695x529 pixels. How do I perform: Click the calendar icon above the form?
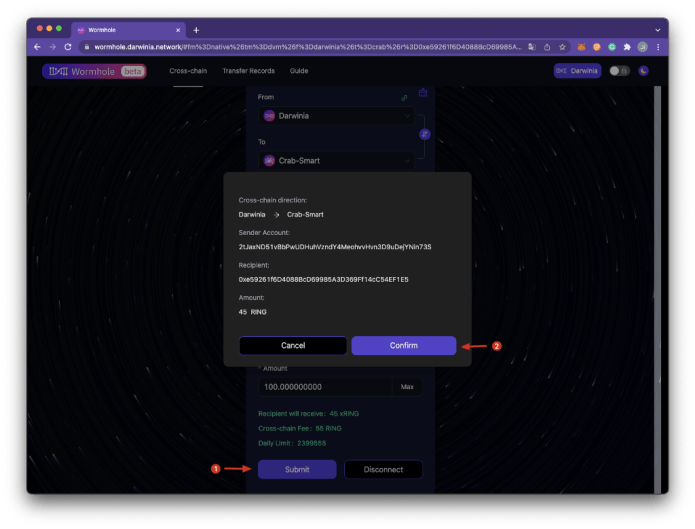423,93
